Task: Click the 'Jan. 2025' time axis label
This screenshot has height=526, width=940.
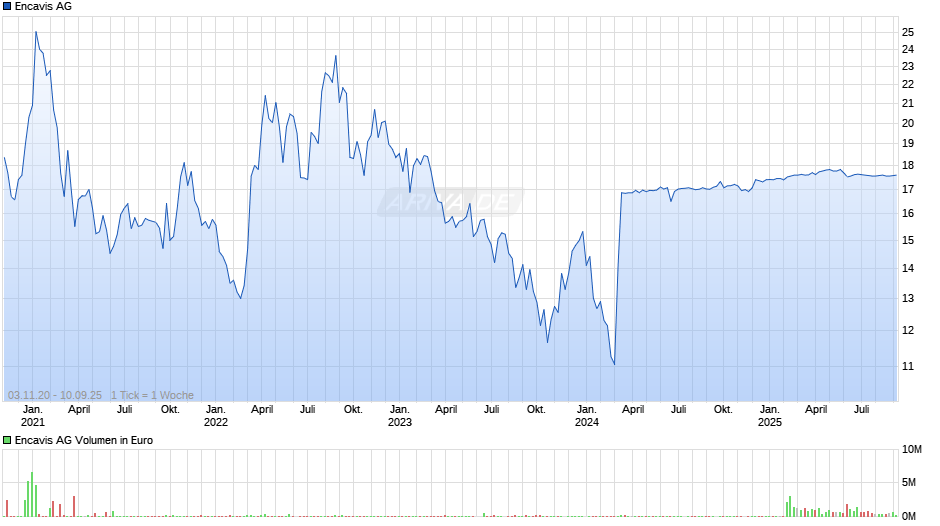Action: point(770,416)
